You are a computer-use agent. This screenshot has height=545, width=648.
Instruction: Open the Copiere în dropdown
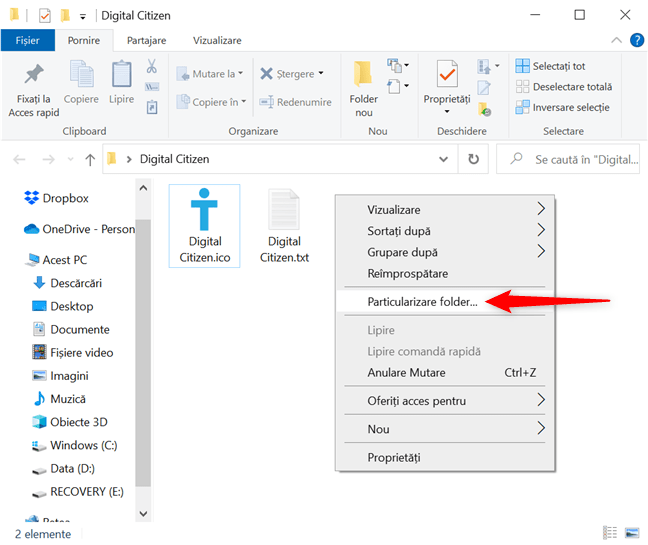[211, 102]
